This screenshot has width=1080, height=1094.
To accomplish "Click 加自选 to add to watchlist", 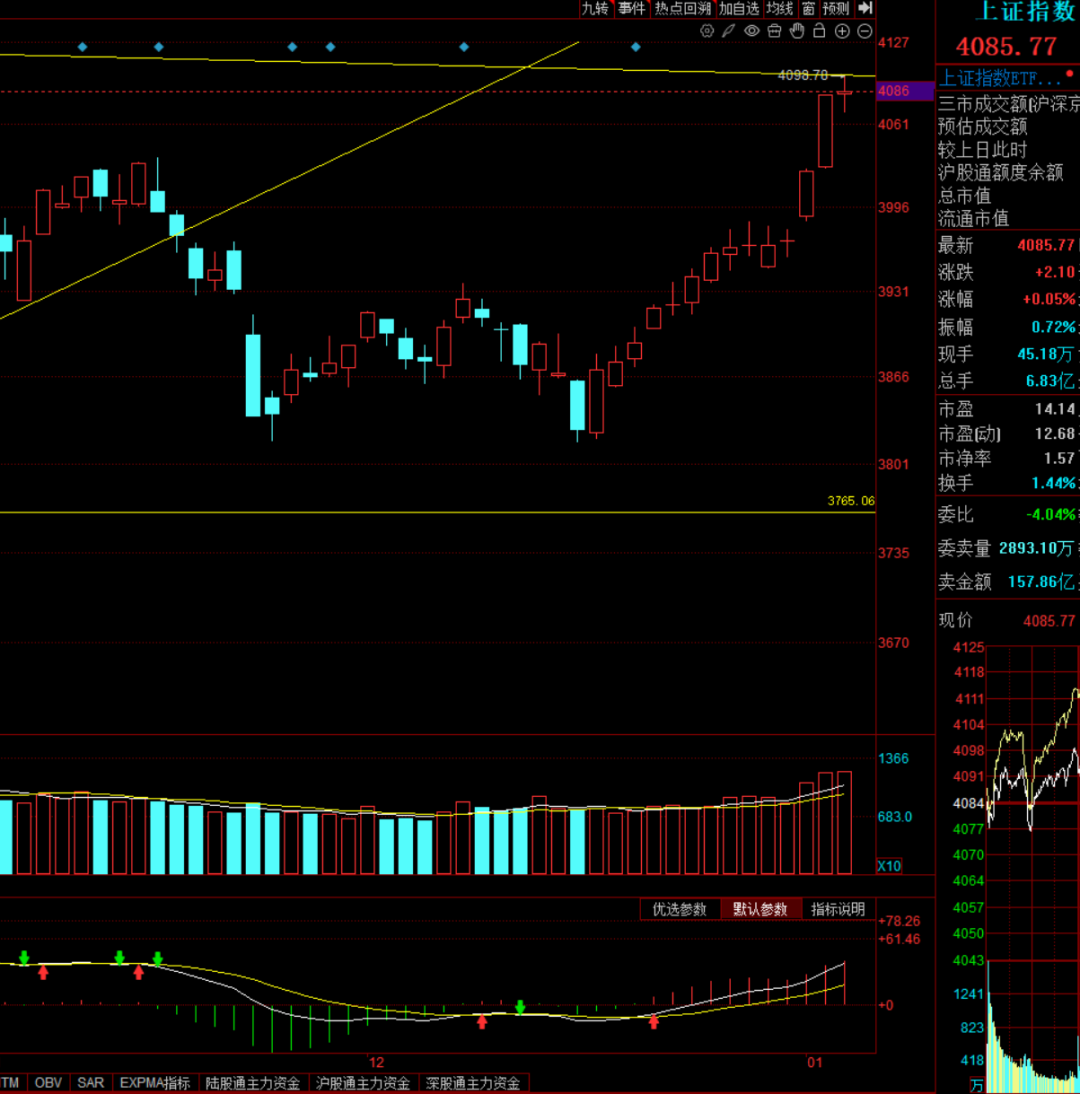I will click(739, 8).
